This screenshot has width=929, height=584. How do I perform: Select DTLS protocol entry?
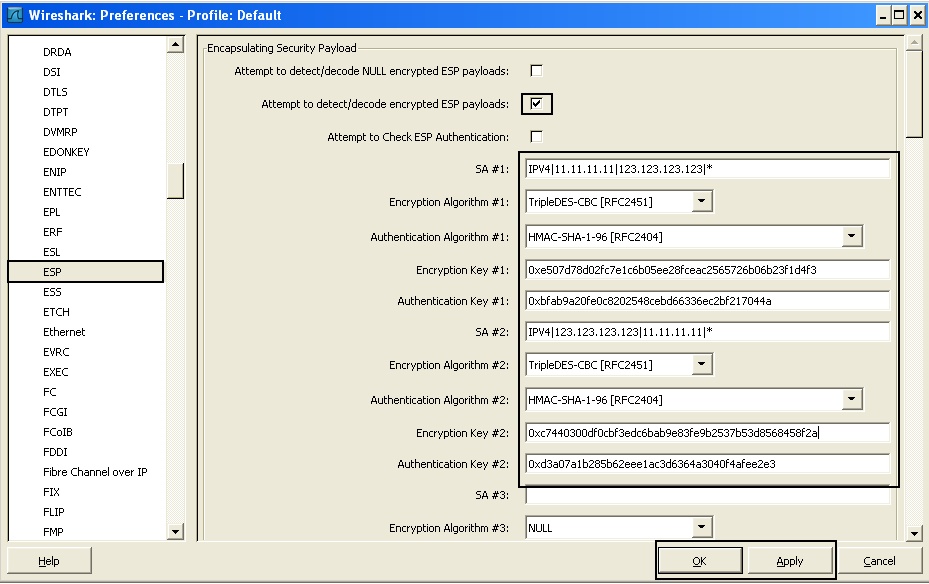pyautogui.click(x=55, y=92)
